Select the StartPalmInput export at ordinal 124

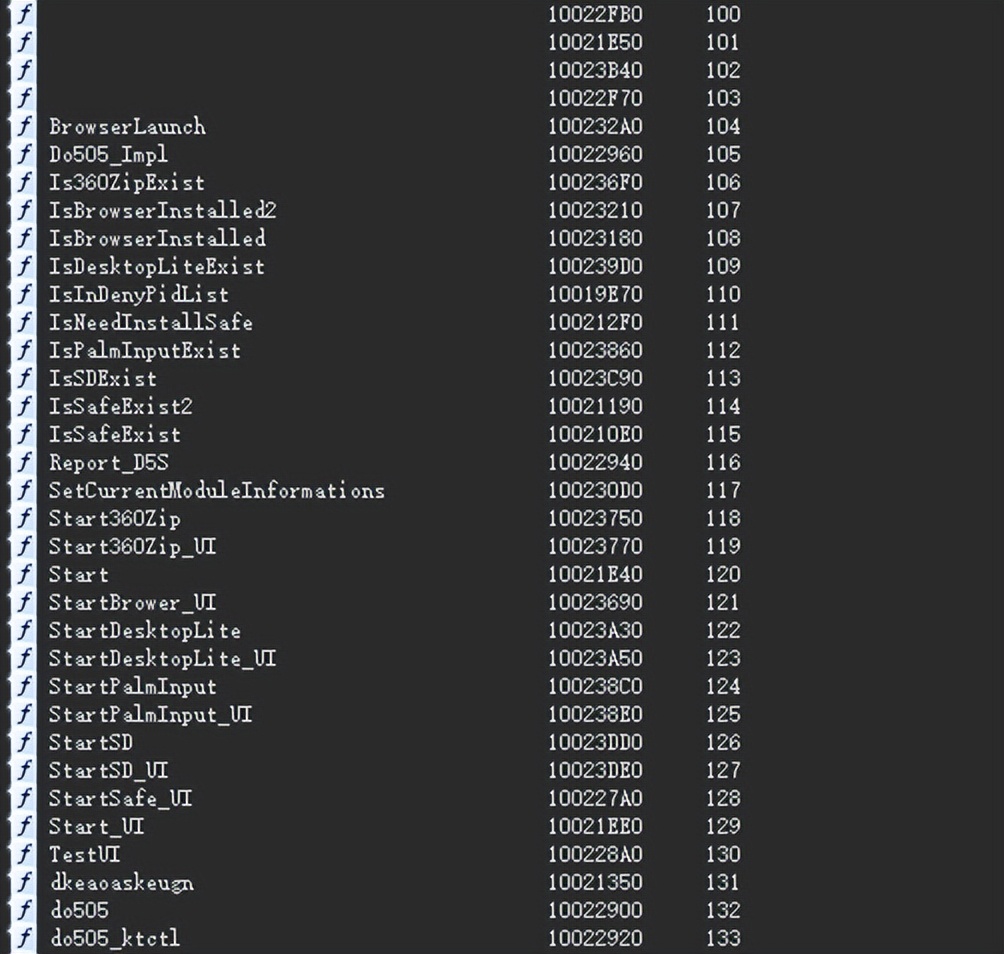(x=133, y=686)
